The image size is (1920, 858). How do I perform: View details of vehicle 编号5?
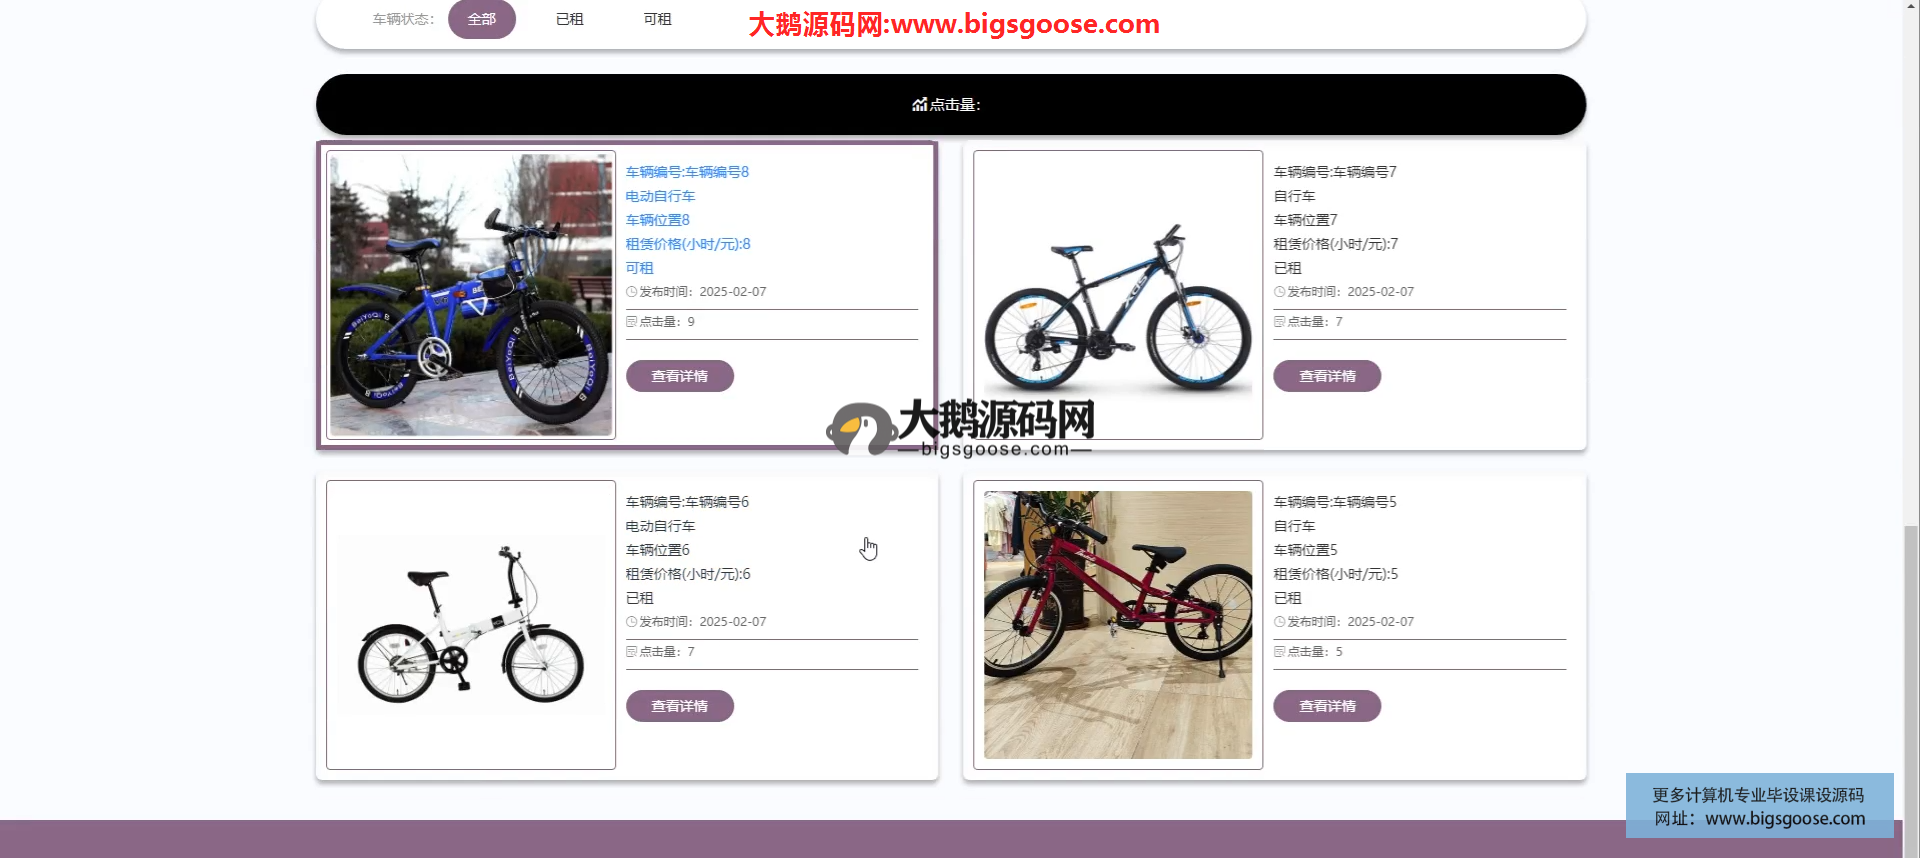(1326, 706)
